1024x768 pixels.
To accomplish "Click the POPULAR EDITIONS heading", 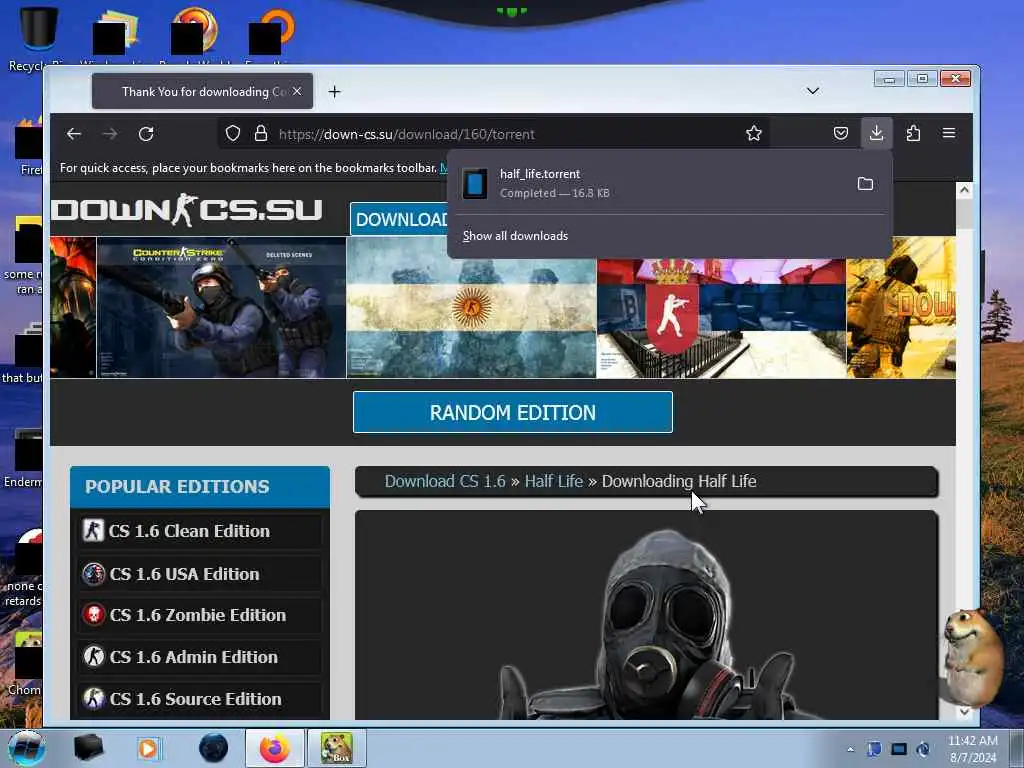I will (x=177, y=487).
